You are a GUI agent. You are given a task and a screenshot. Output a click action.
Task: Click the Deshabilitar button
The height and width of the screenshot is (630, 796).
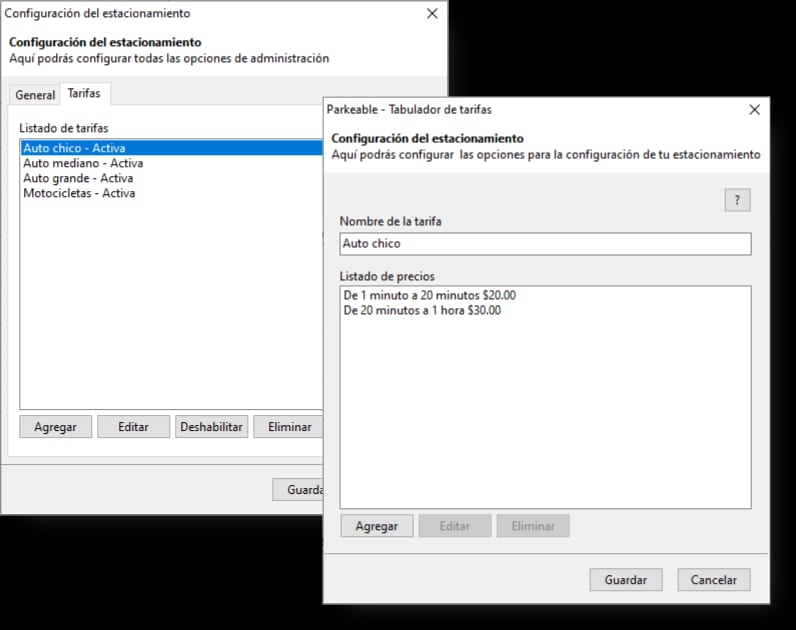(x=212, y=426)
